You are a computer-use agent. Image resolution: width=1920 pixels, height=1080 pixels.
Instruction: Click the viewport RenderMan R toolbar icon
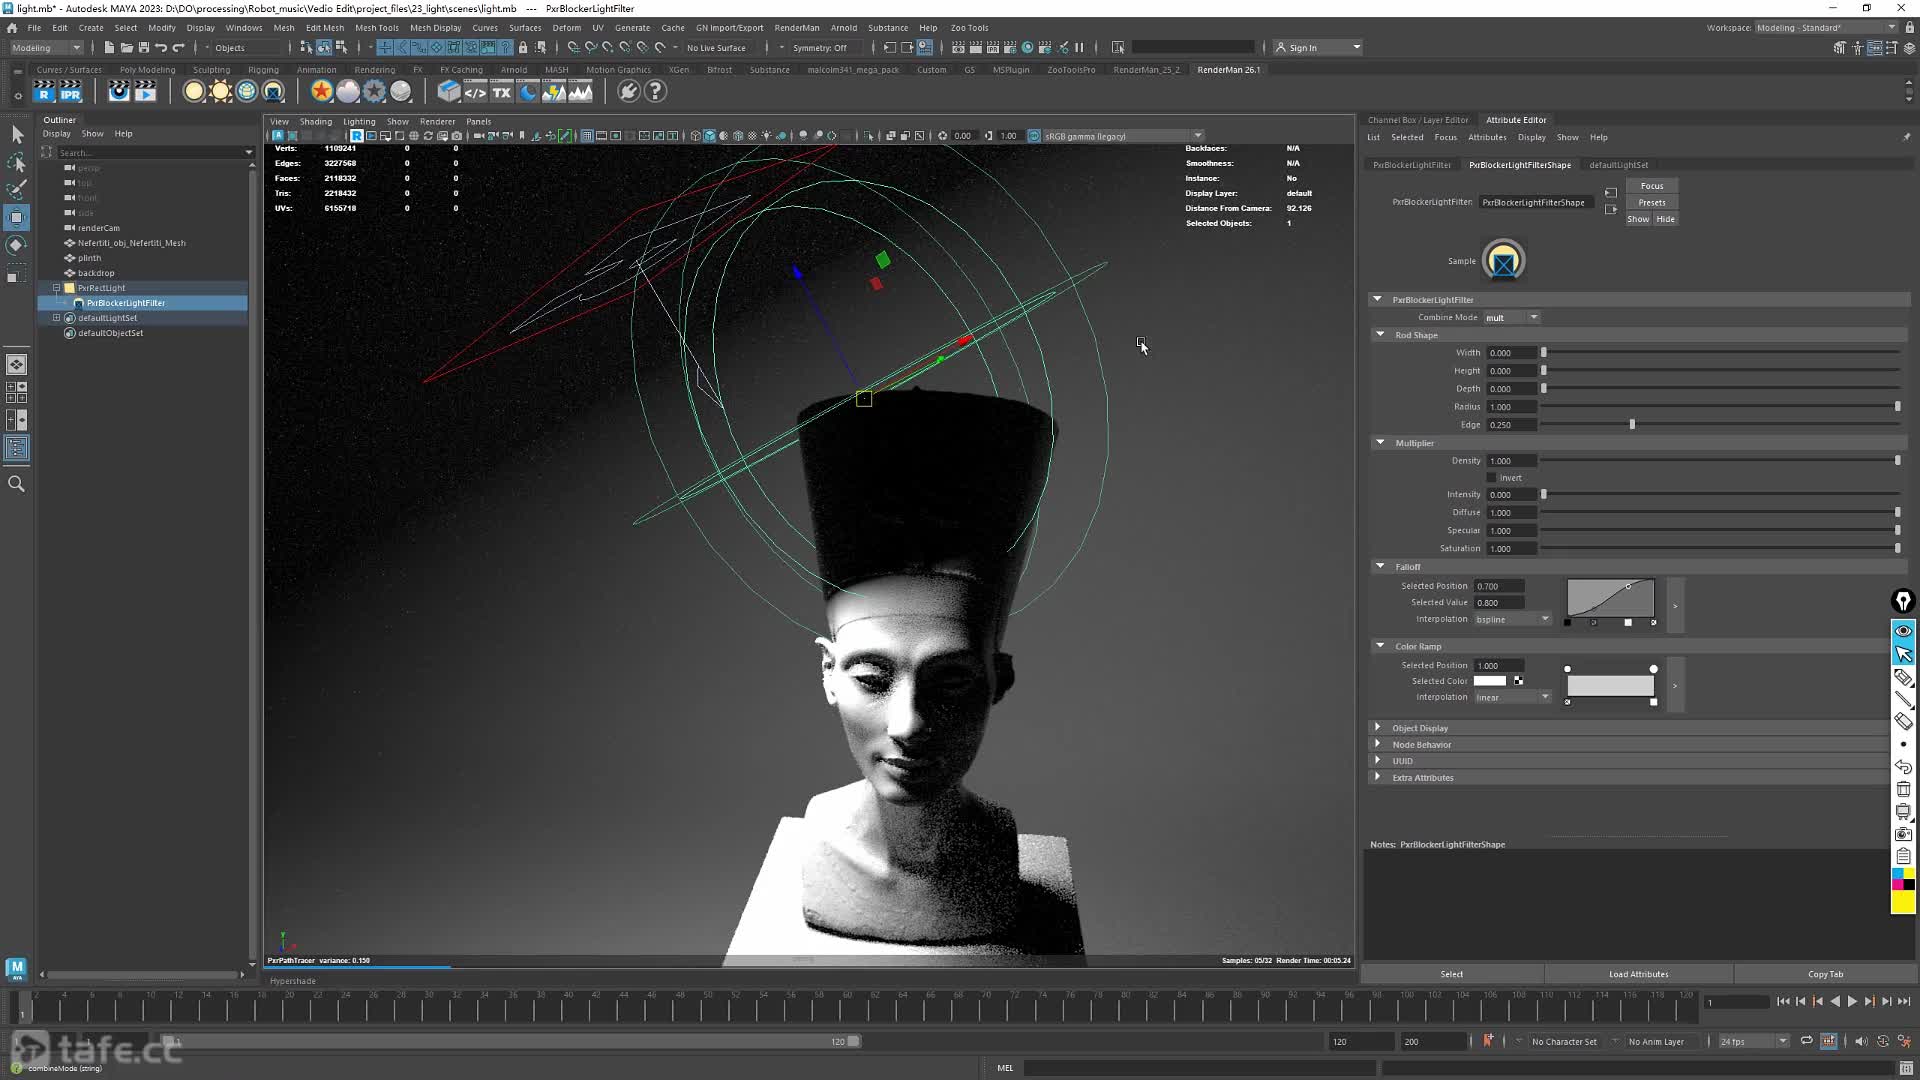[357, 136]
